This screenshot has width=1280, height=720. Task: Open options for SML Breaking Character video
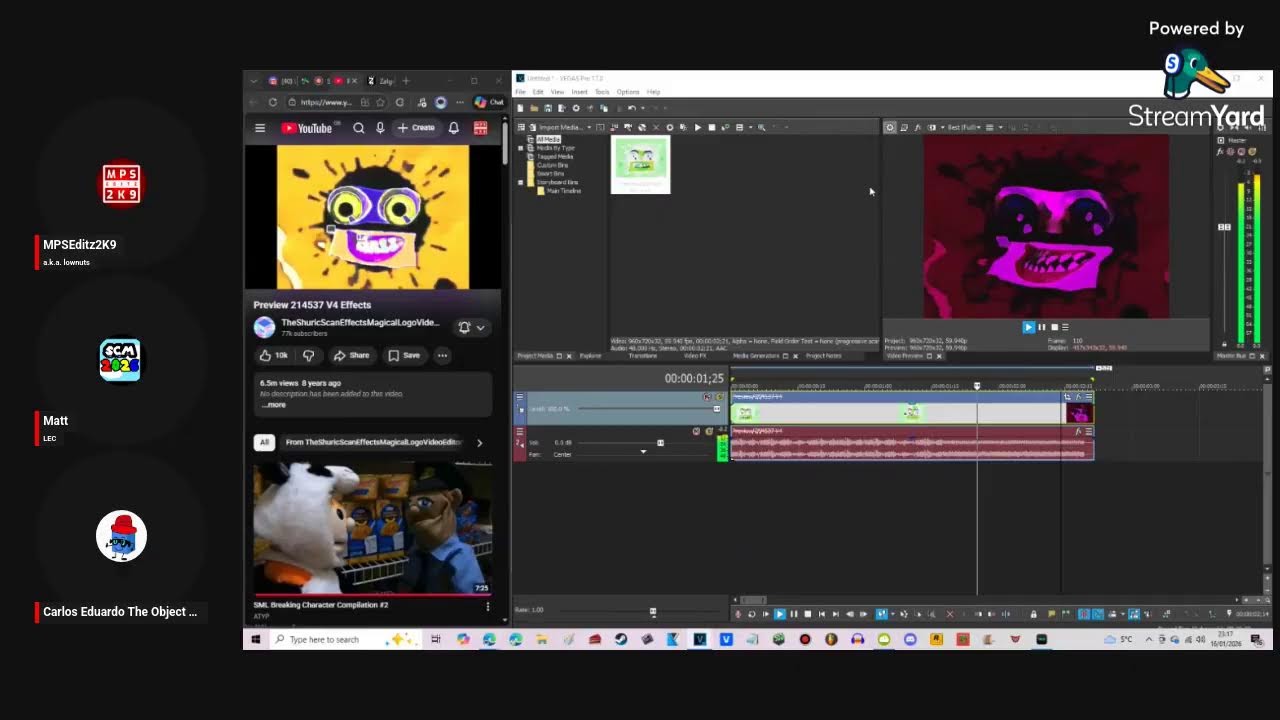click(x=488, y=606)
